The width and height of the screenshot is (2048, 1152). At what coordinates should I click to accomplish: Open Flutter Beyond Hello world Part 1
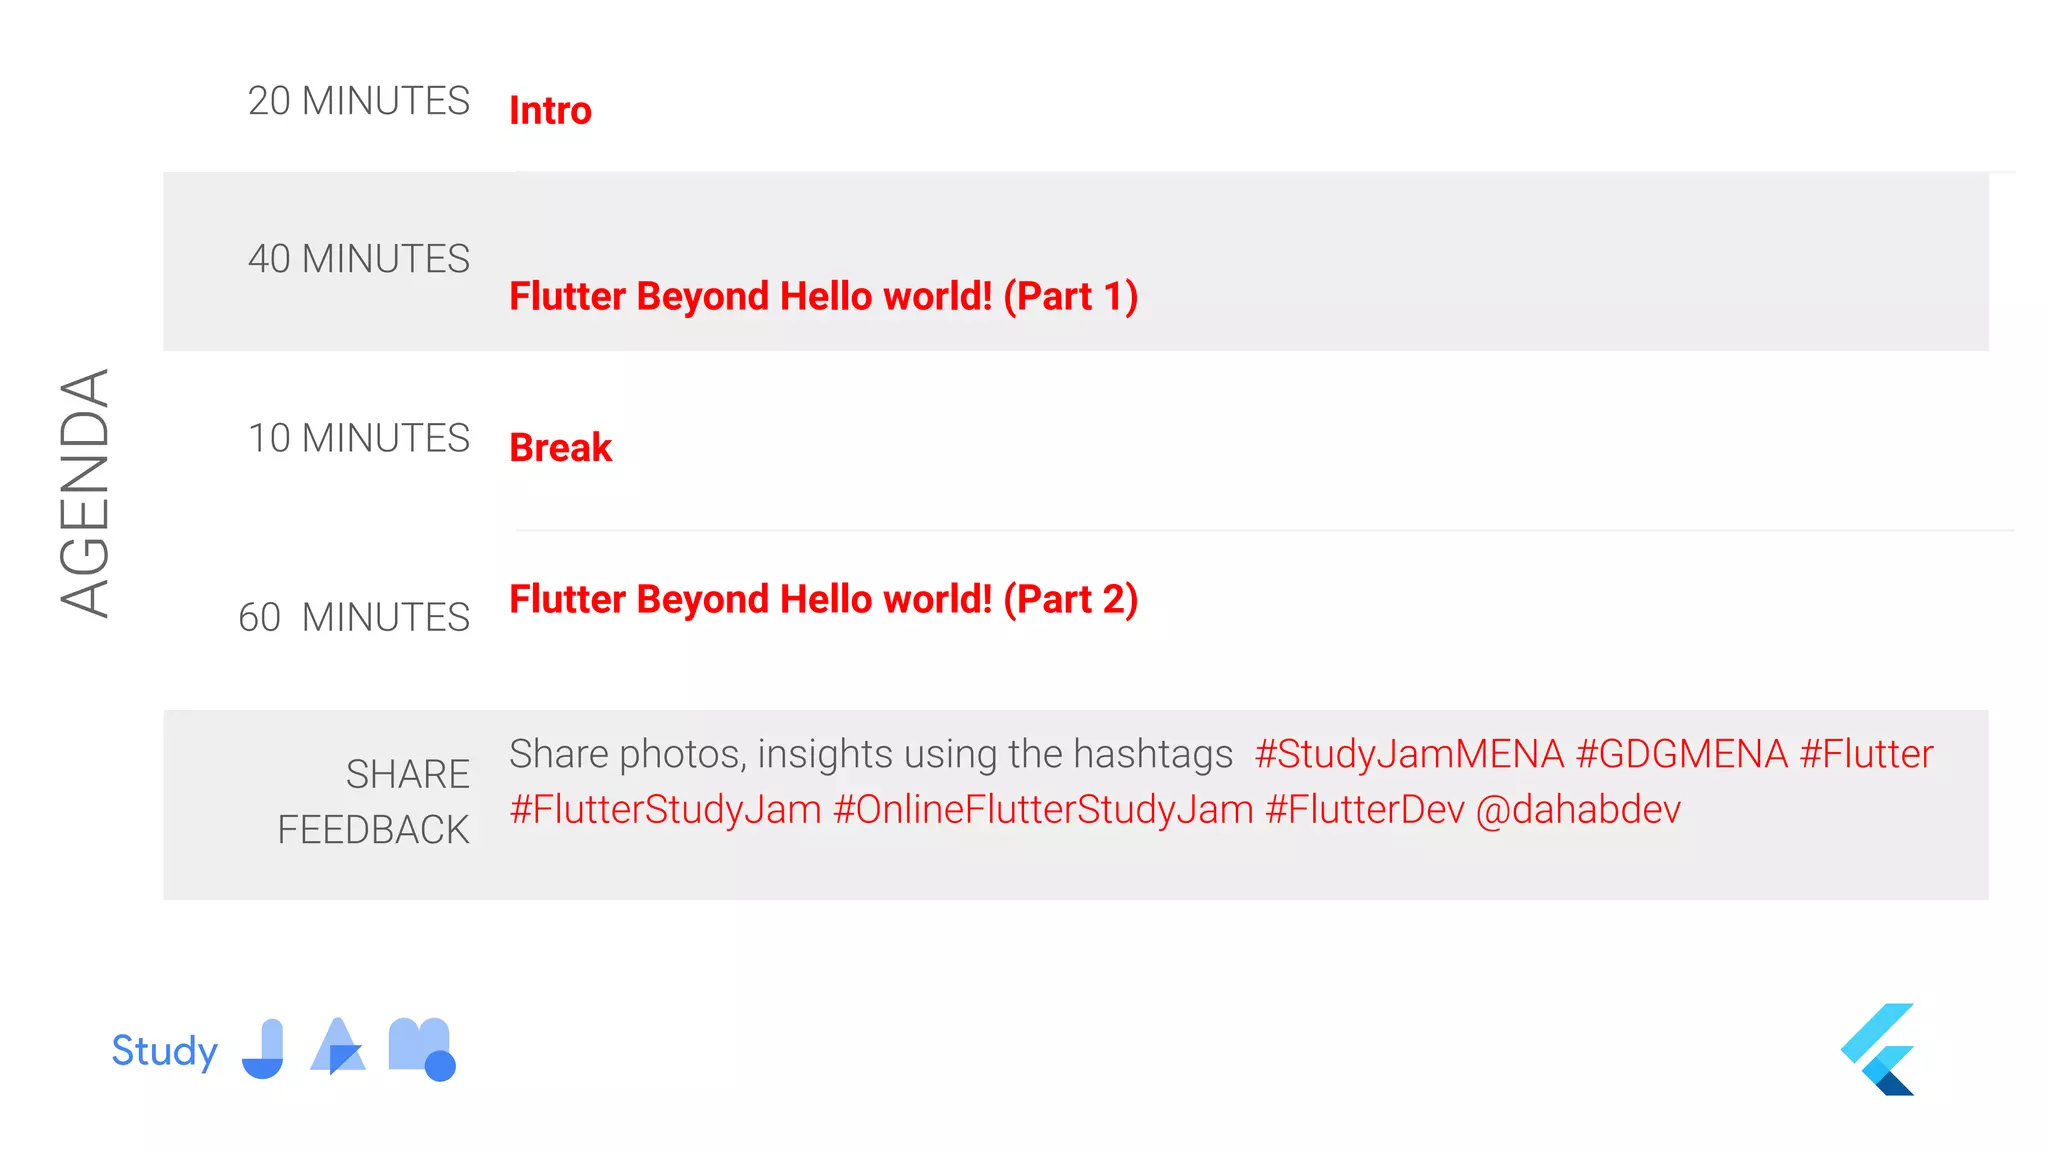pos(824,297)
